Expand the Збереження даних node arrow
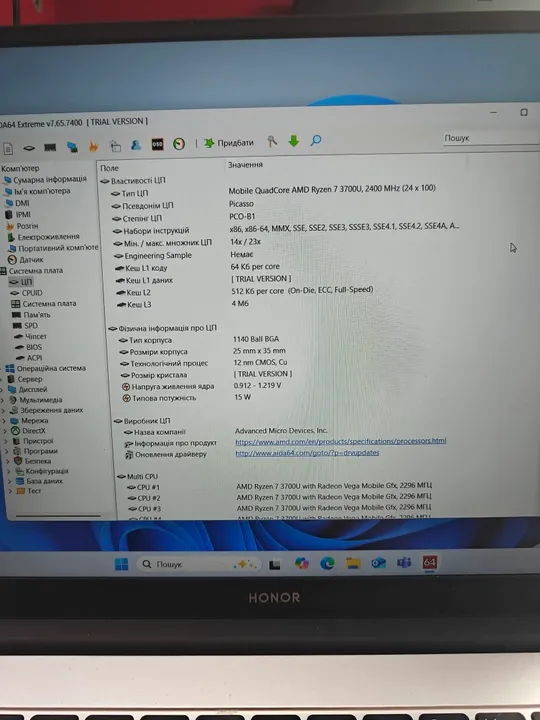The image size is (540, 720). click(4, 411)
